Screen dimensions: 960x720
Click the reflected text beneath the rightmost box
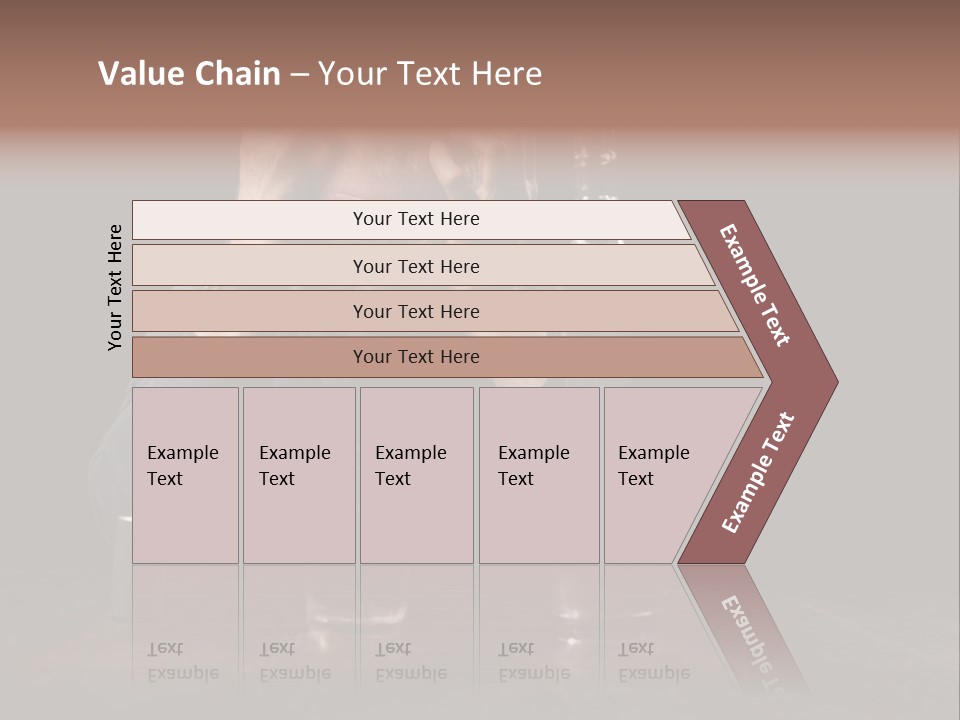[653, 661]
